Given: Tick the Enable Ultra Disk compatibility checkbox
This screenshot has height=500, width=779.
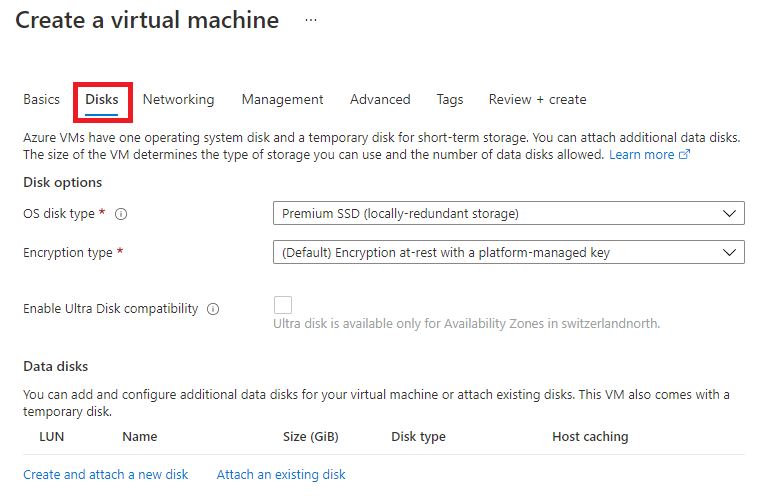Looking at the screenshot, I should (283, 305).
